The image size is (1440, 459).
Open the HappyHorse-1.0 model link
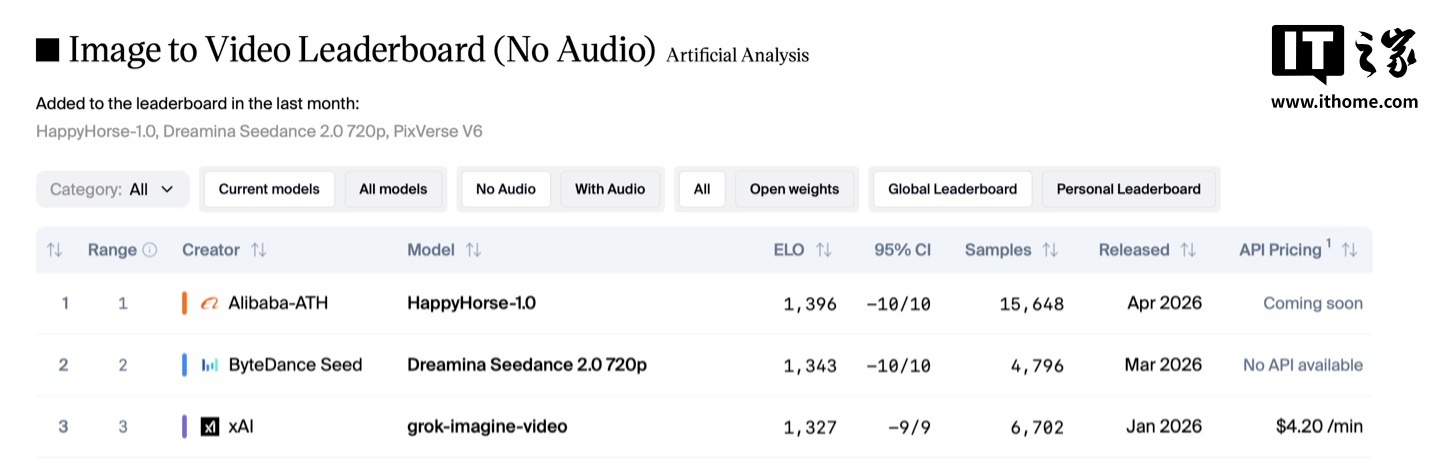click(x=471, y=303)
